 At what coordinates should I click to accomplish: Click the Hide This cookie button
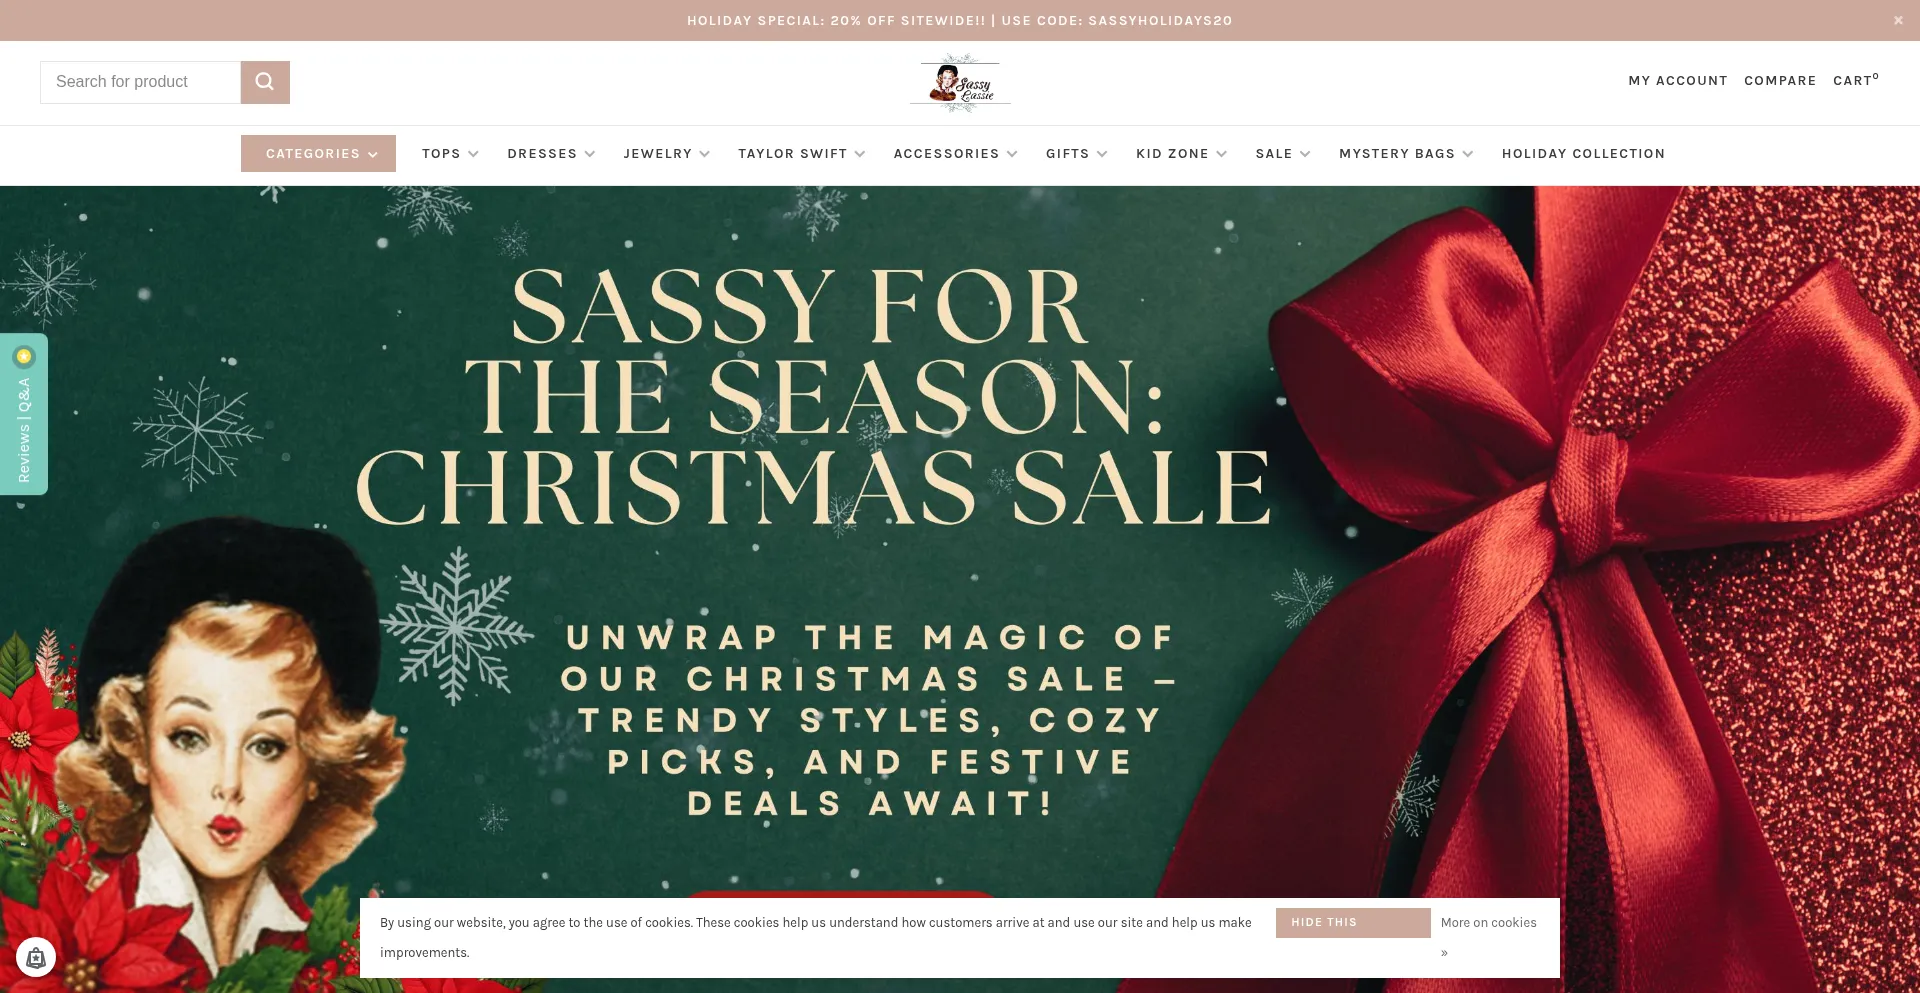[x=1353, y=923]
